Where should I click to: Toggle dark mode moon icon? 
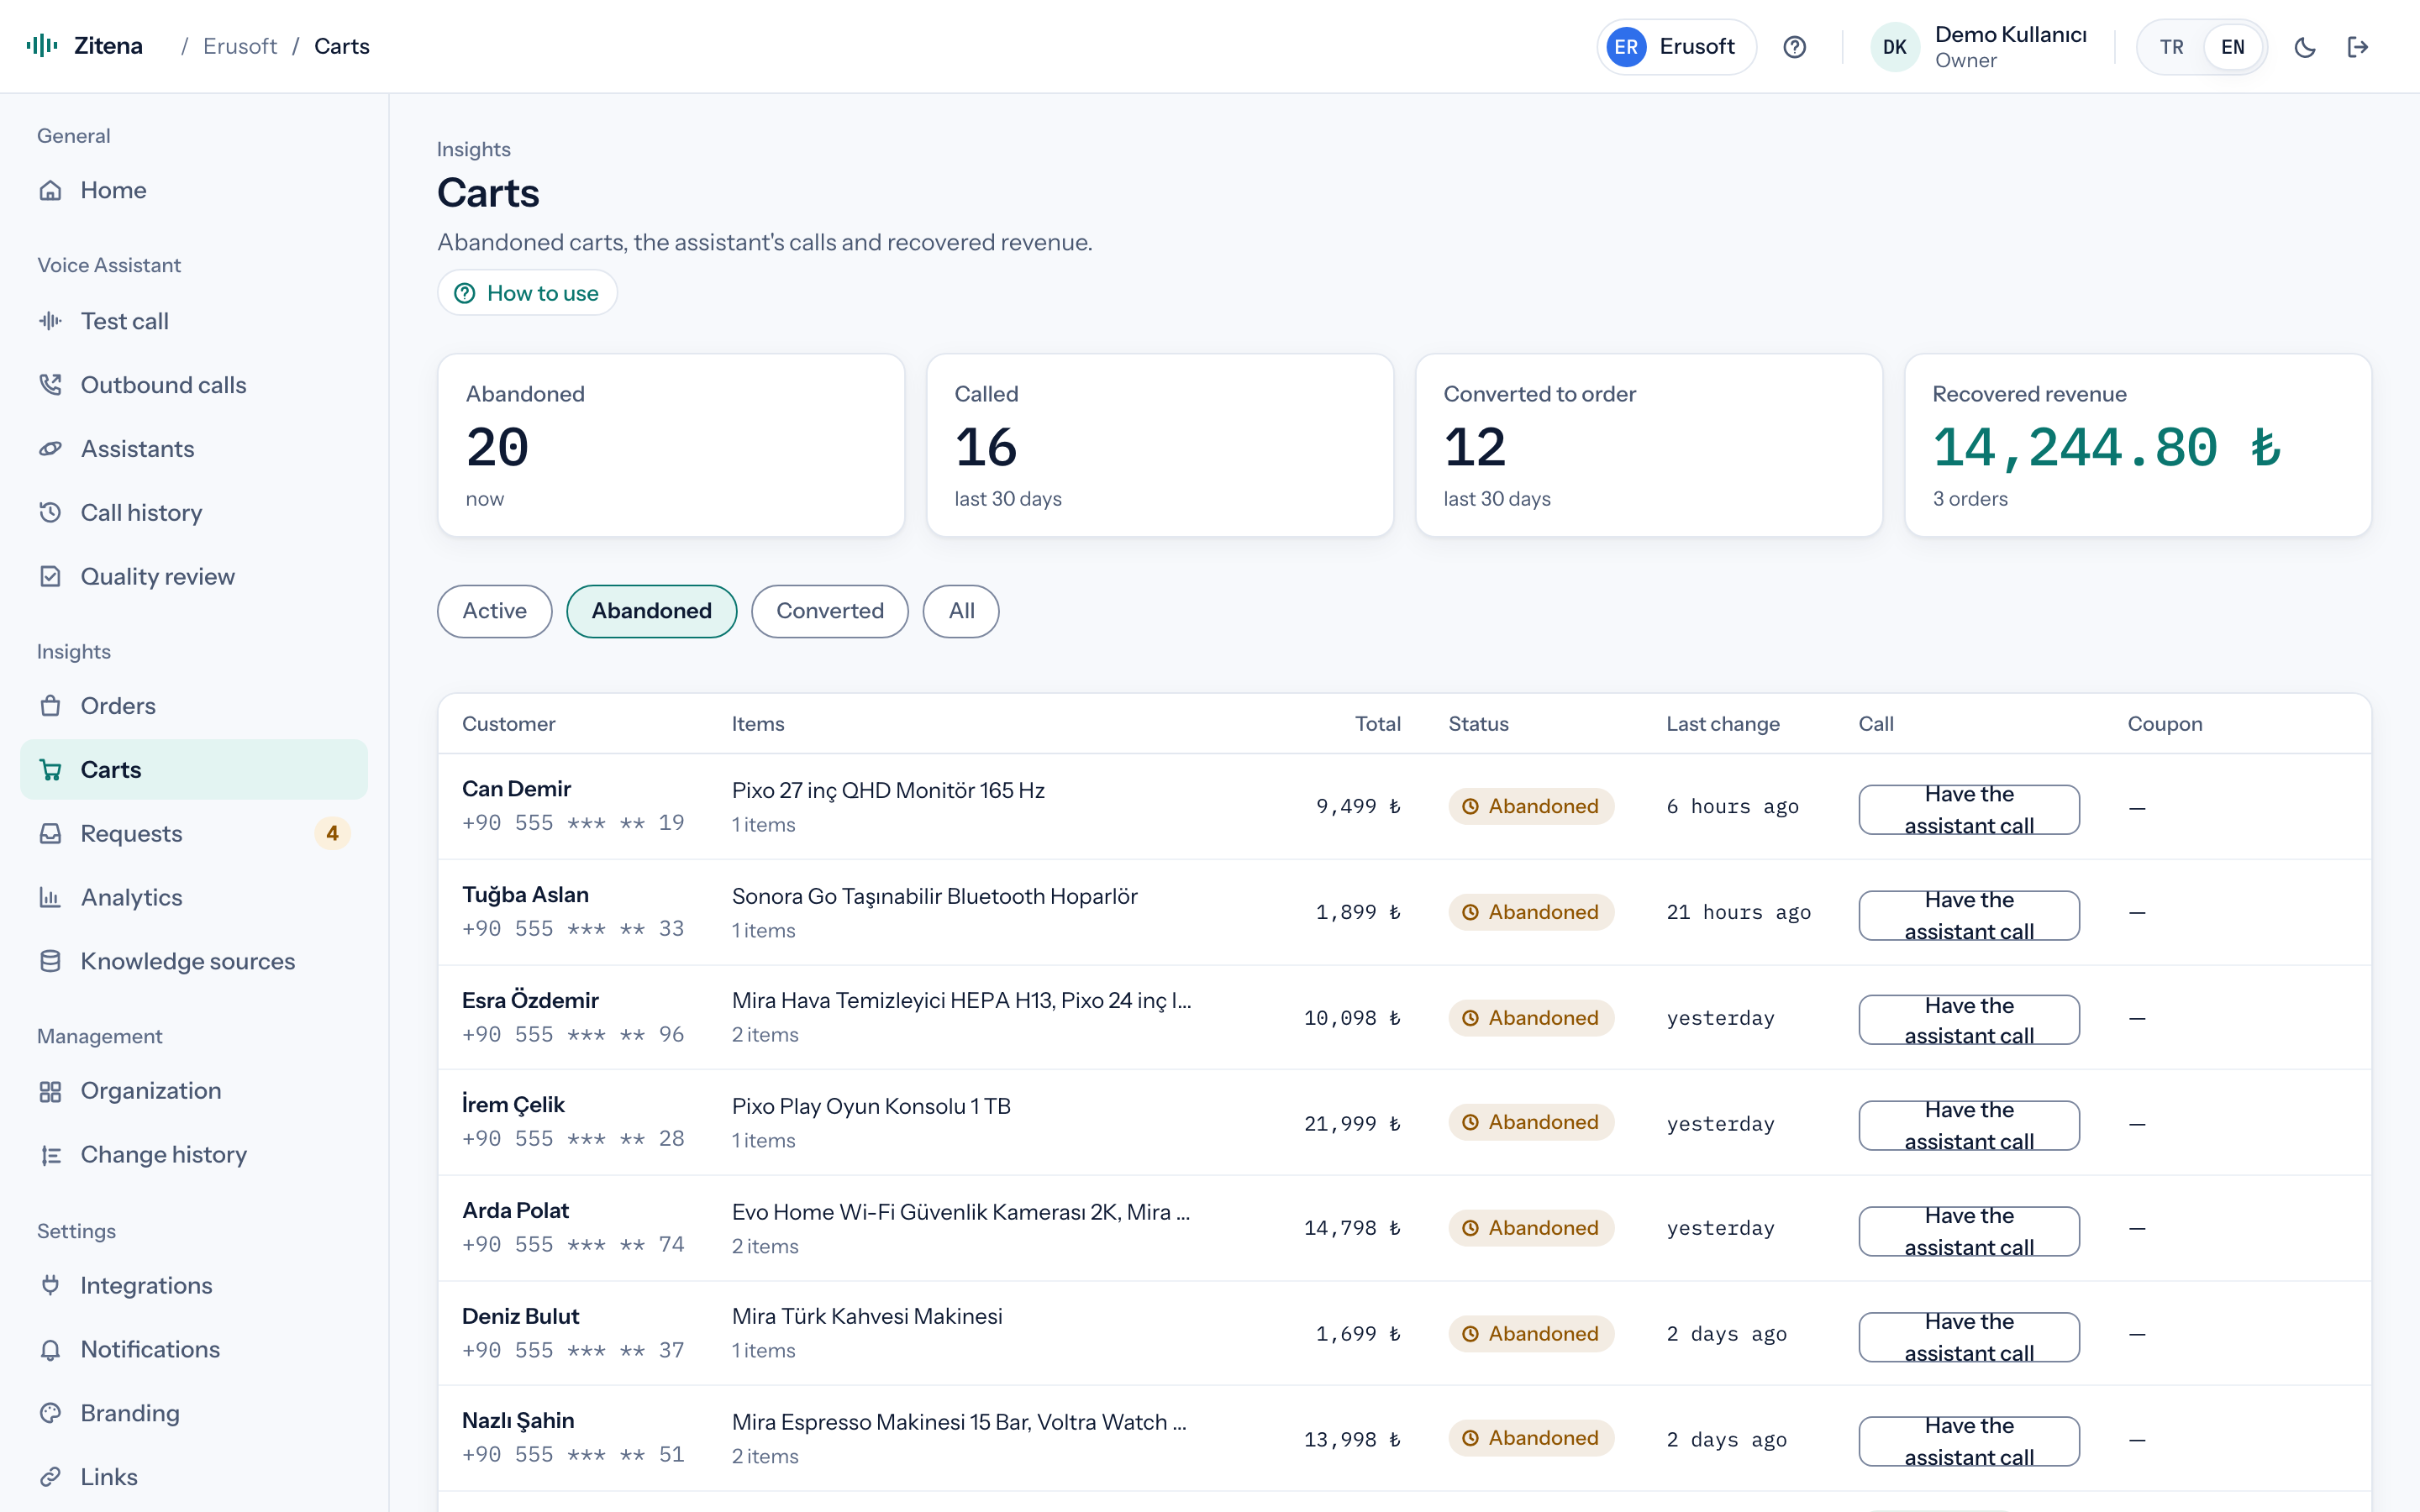[2305, 47]
